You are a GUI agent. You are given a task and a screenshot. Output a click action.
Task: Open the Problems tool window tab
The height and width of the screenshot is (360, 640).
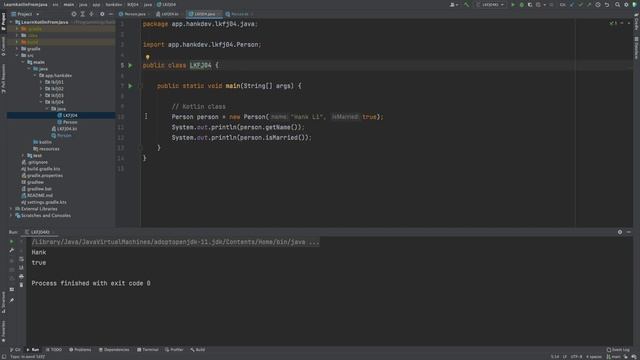point(80,350)
